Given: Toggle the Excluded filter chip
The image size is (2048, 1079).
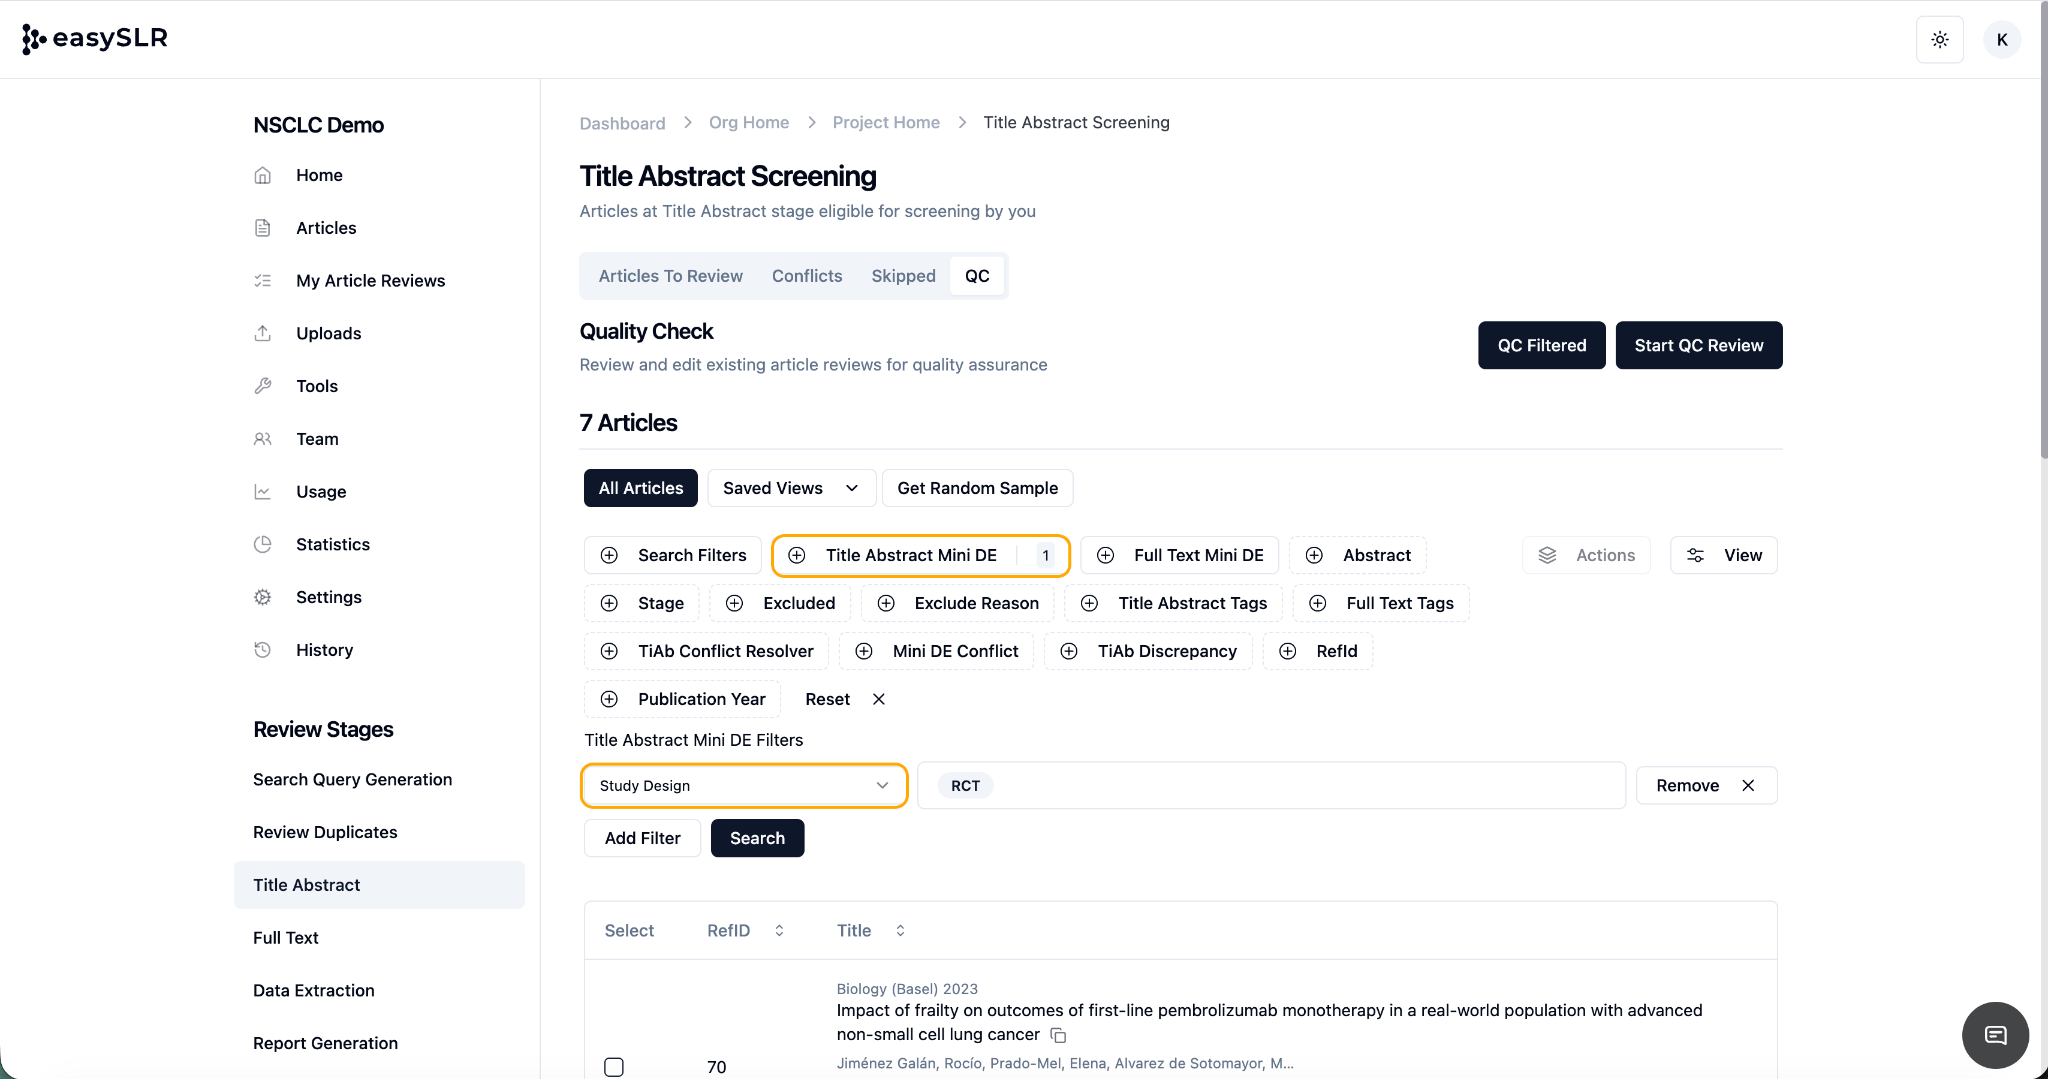Looking at the screenshot, I should (x=780, y=603).
